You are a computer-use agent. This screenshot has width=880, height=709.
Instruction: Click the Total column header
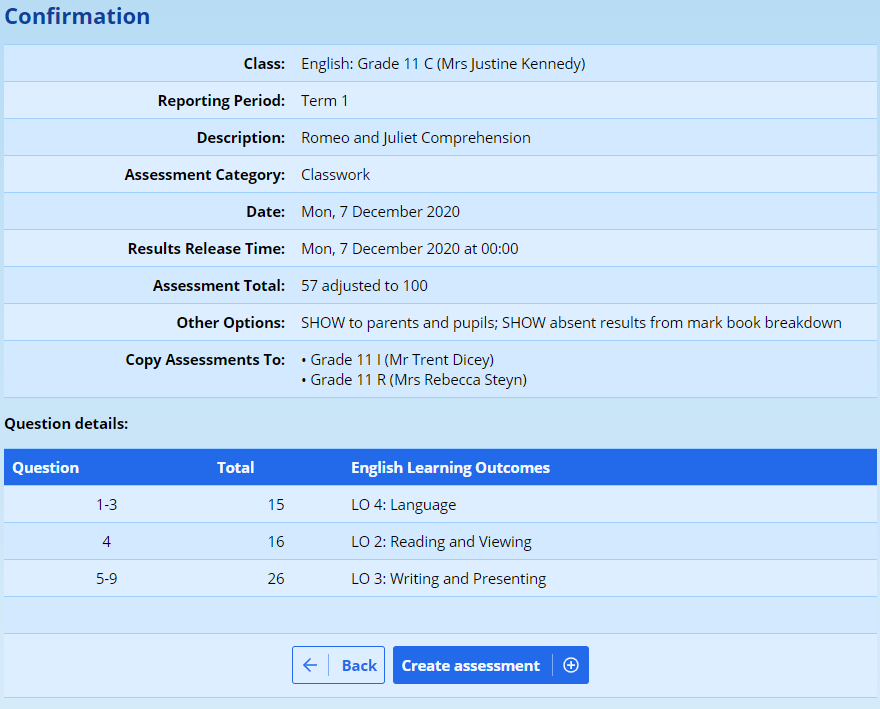click(235, 467)
